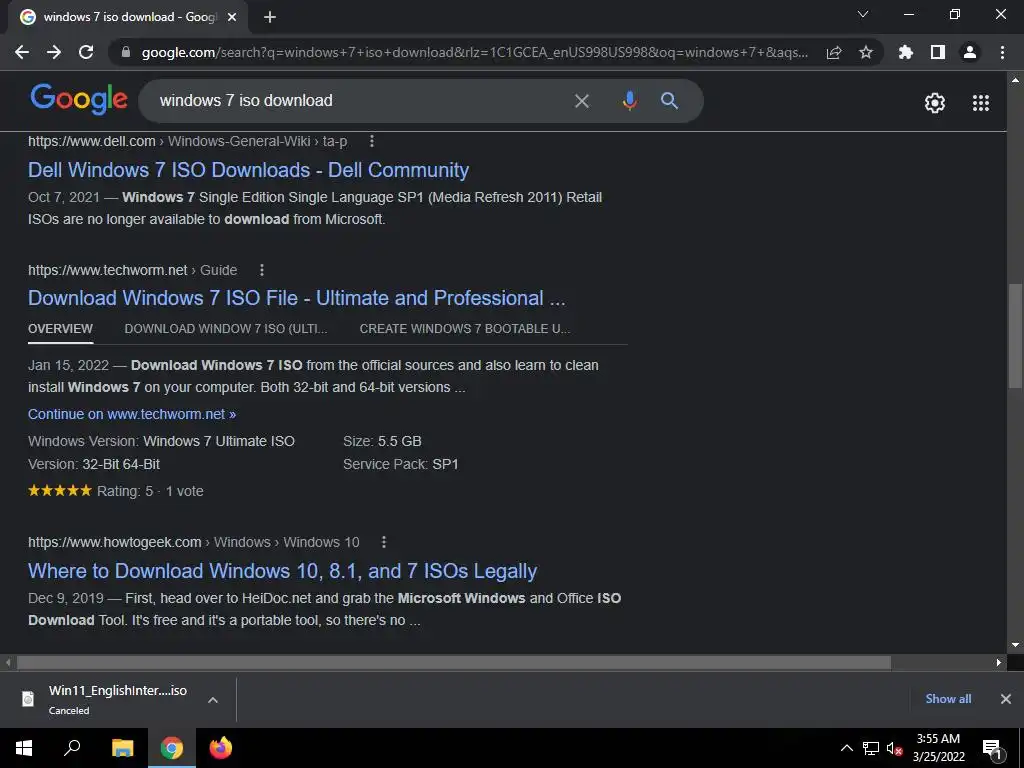
Task: Click the Win11_EnglishInter....iso download item
Action: click(118, 699)
